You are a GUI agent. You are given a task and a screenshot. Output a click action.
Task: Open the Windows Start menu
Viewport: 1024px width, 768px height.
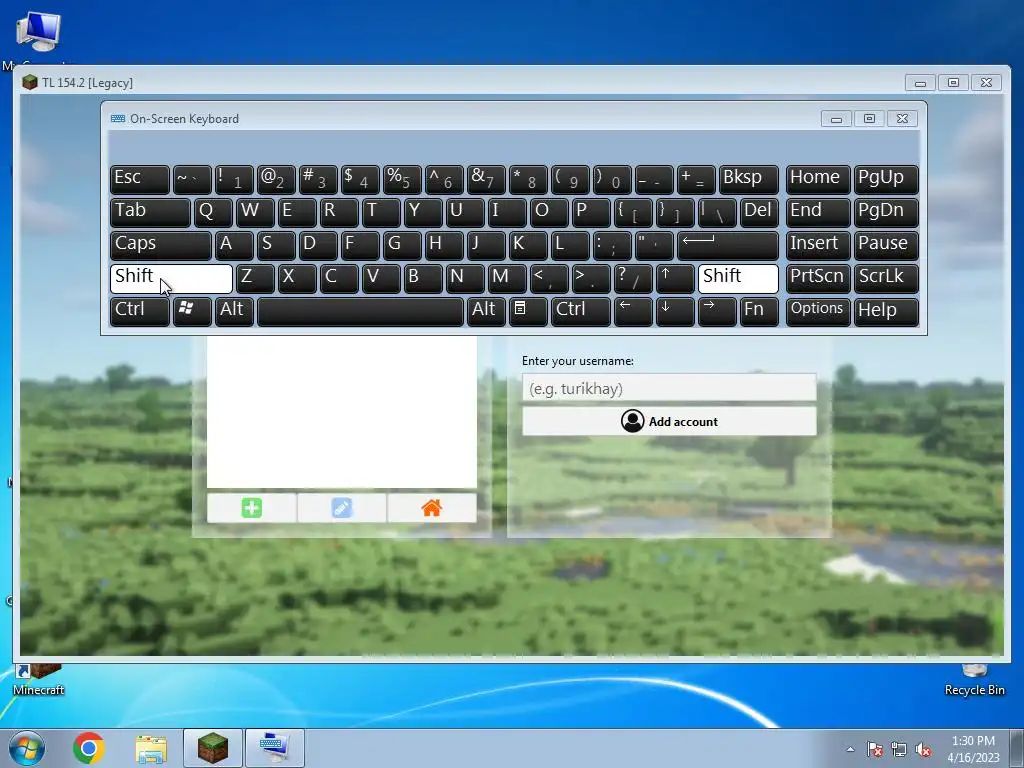pyautogui.click(x=26, y=748)
